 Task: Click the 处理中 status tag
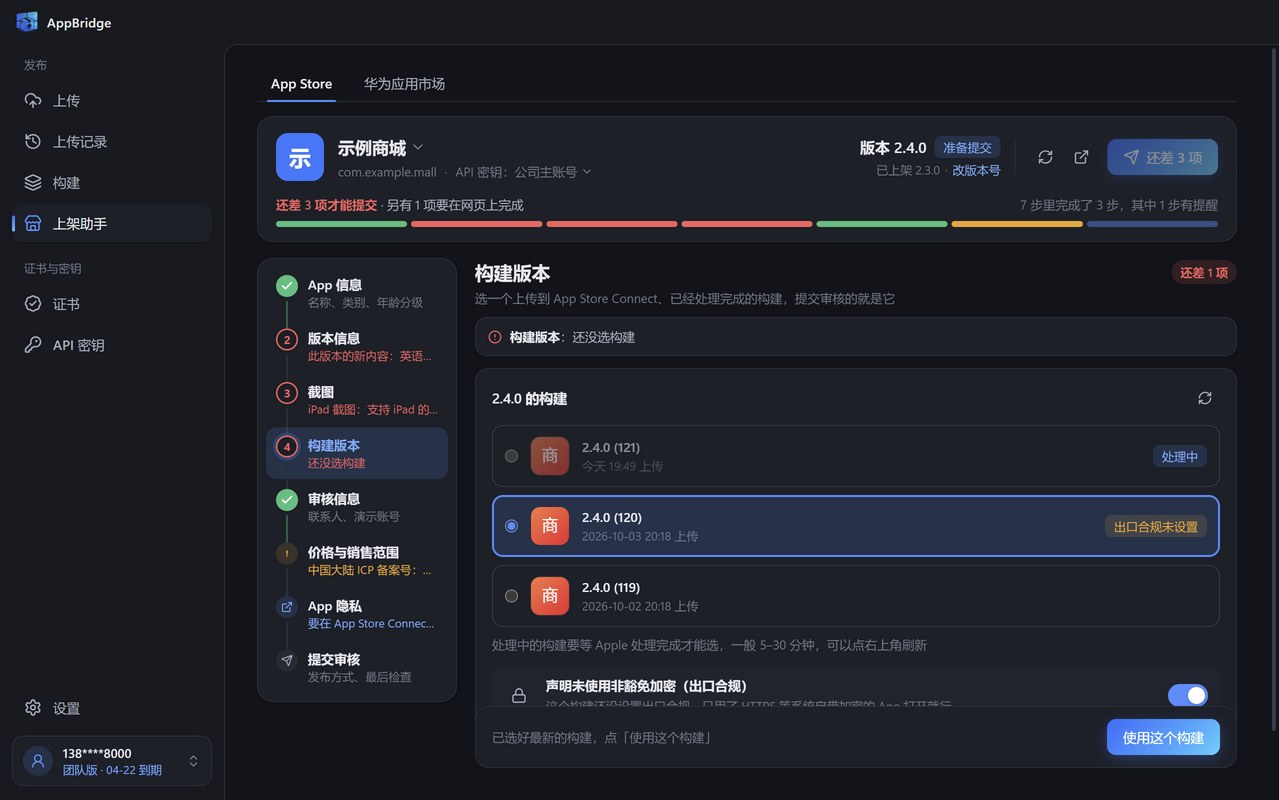coord(1180,456)
